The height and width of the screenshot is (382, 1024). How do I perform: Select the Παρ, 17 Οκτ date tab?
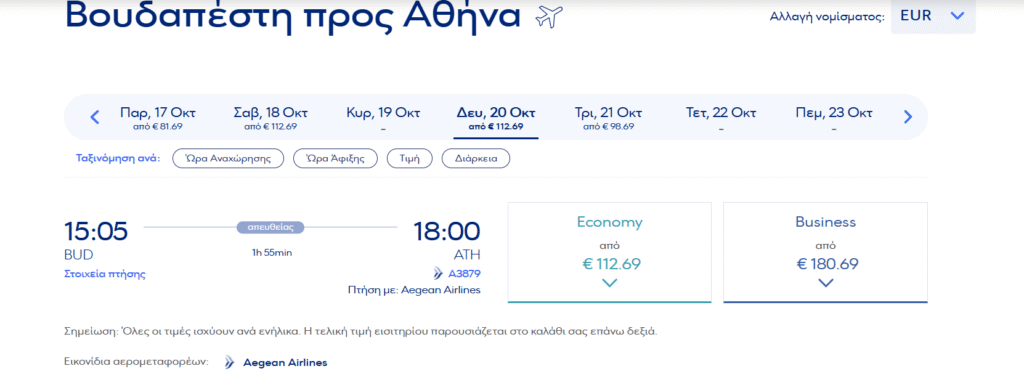pyautogui.click(x=157, y=118)
